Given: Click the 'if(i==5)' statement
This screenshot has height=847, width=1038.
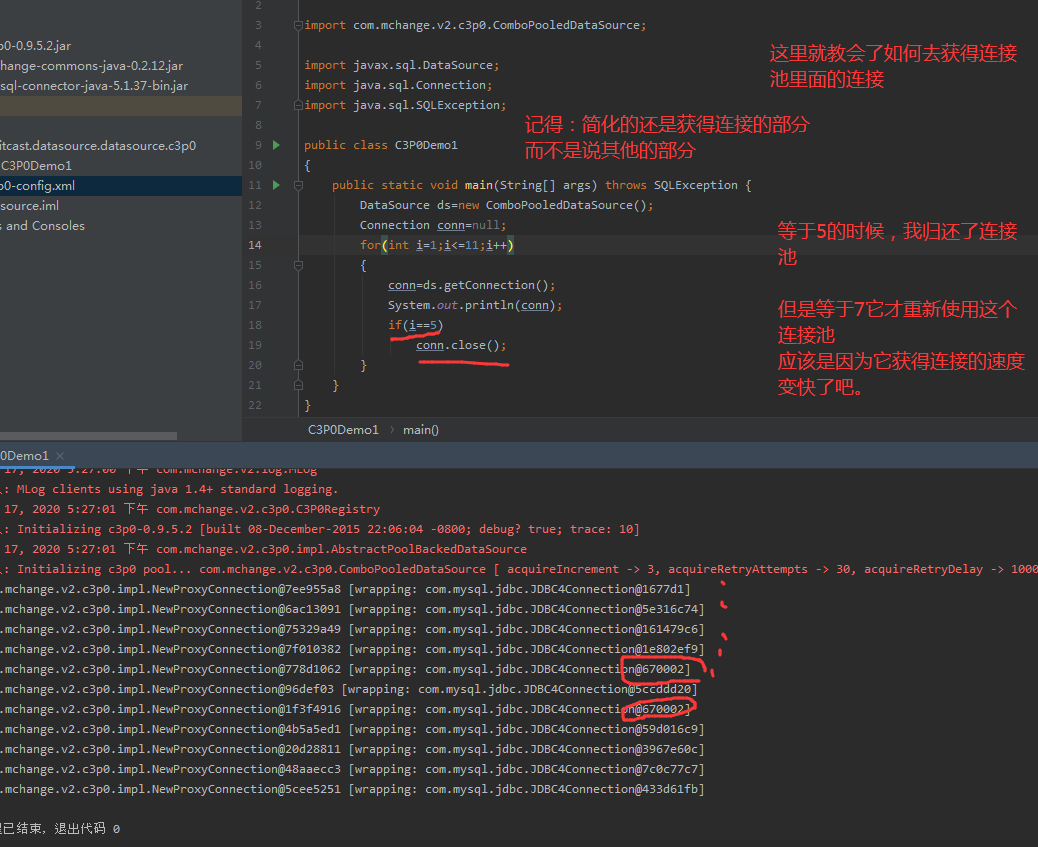Looking at the screenshot, I should [x=415, y=325].
